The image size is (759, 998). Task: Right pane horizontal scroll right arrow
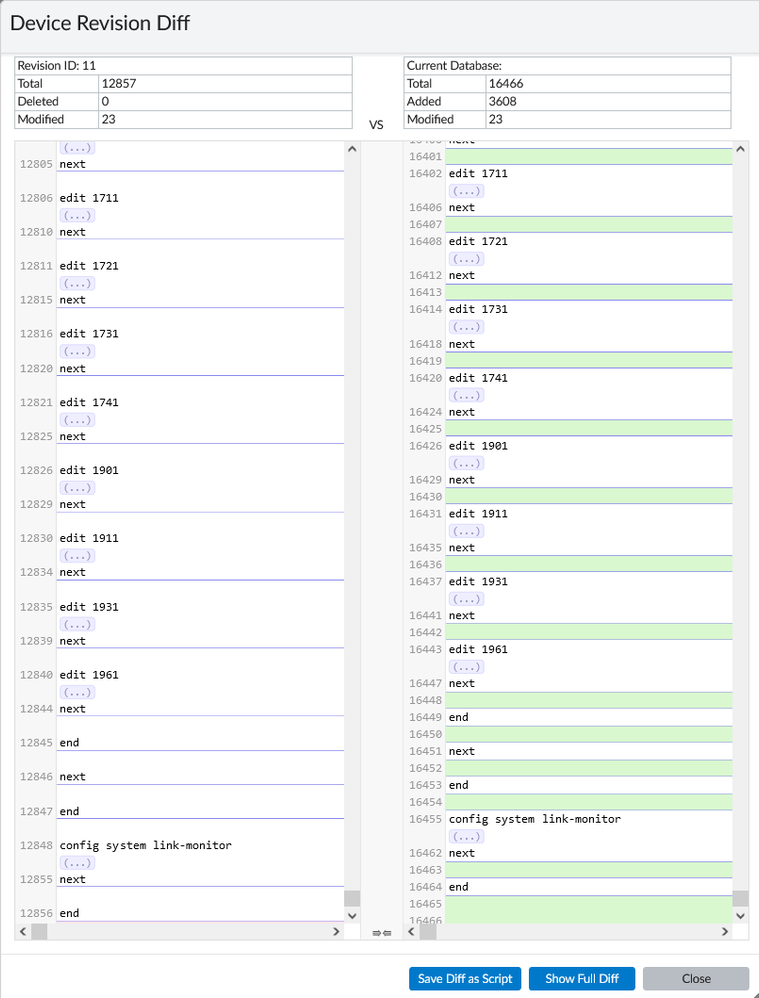point(725,932)
